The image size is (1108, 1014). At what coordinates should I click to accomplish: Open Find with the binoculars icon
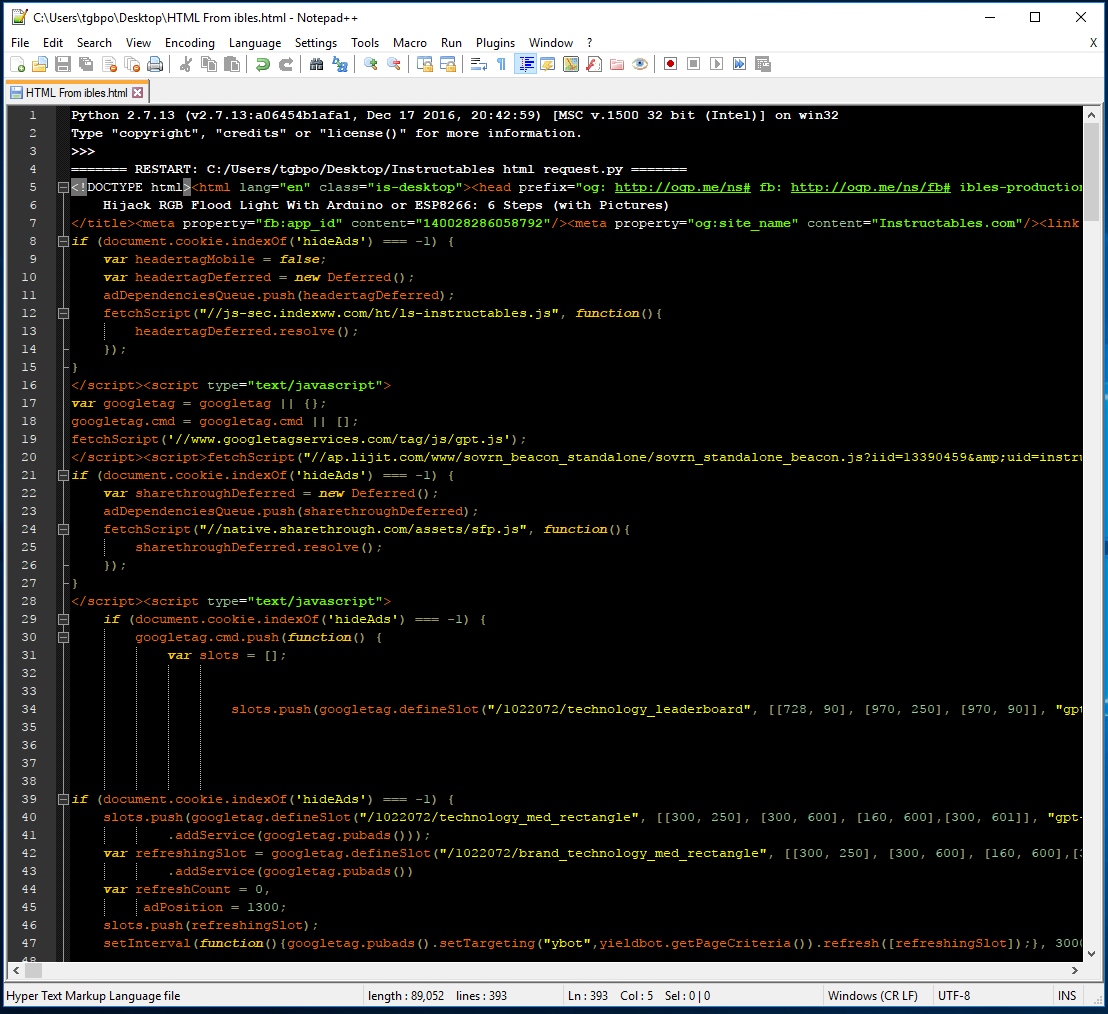tap(316, 64)
